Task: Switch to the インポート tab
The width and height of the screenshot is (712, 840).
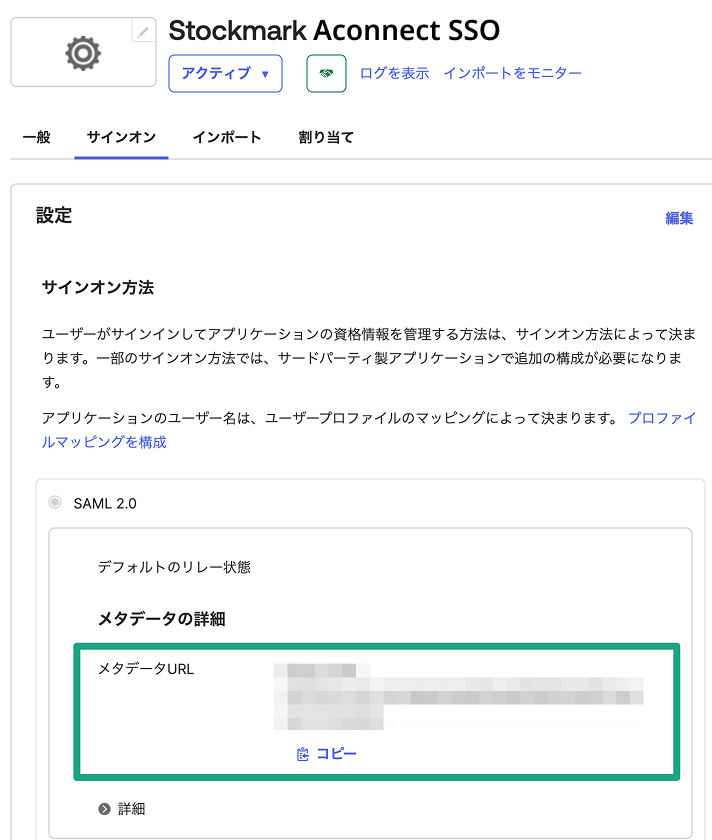Action: coord(227,138)
